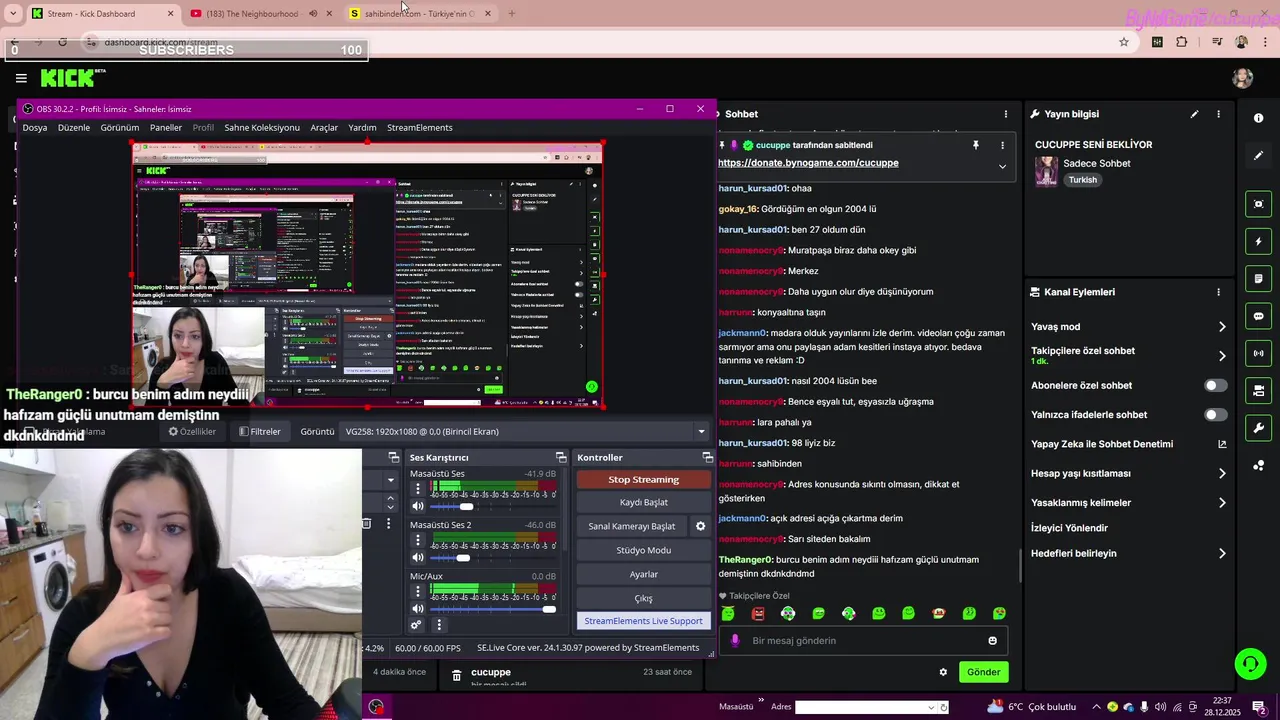Open OBS Düzenle menu

(74, 127)
